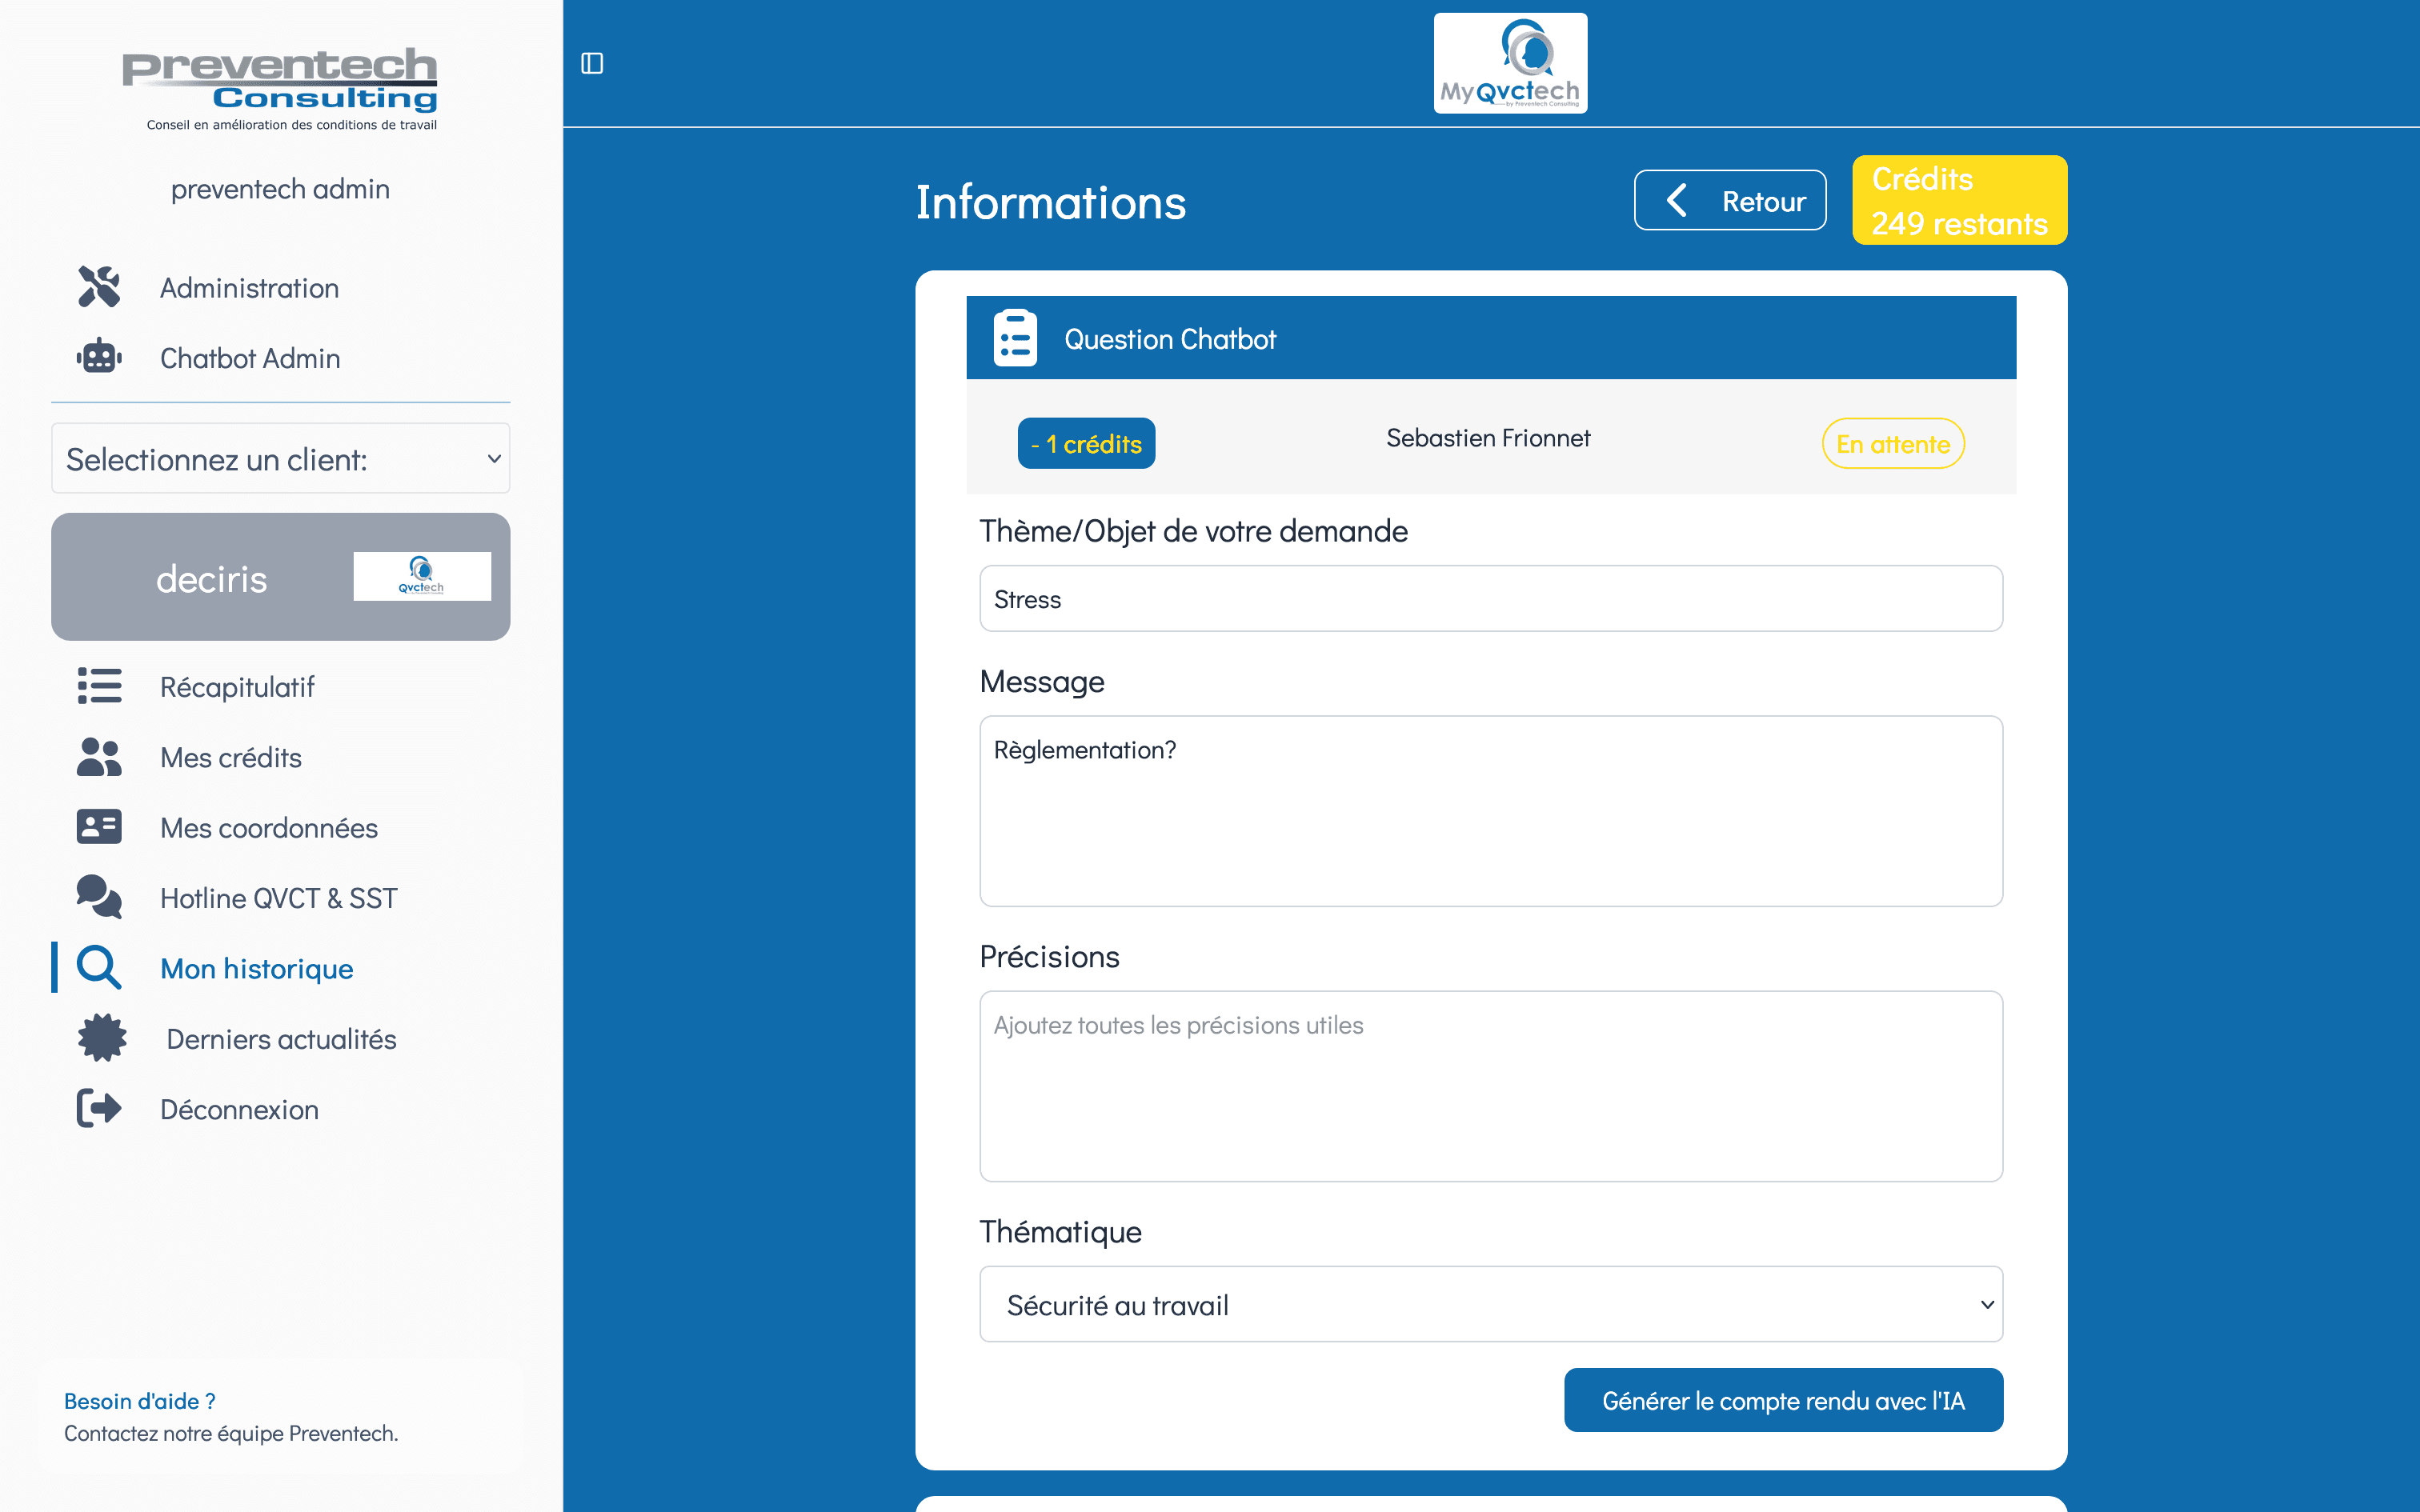Click the Mes crédits people icon

pyautogui.click(x=99, y=757)
